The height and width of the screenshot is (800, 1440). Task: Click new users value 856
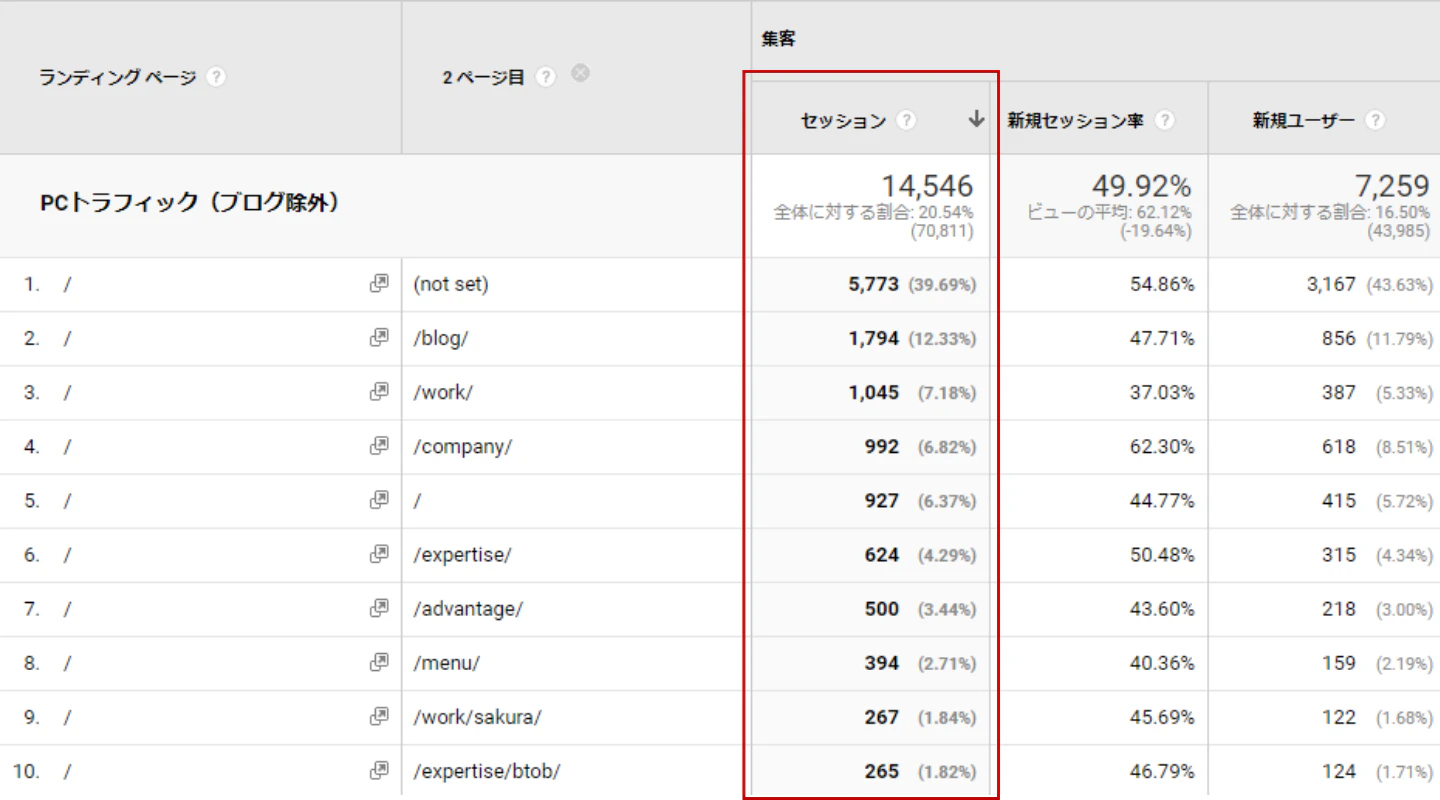pyautogui.click(x=1339, y=338)
